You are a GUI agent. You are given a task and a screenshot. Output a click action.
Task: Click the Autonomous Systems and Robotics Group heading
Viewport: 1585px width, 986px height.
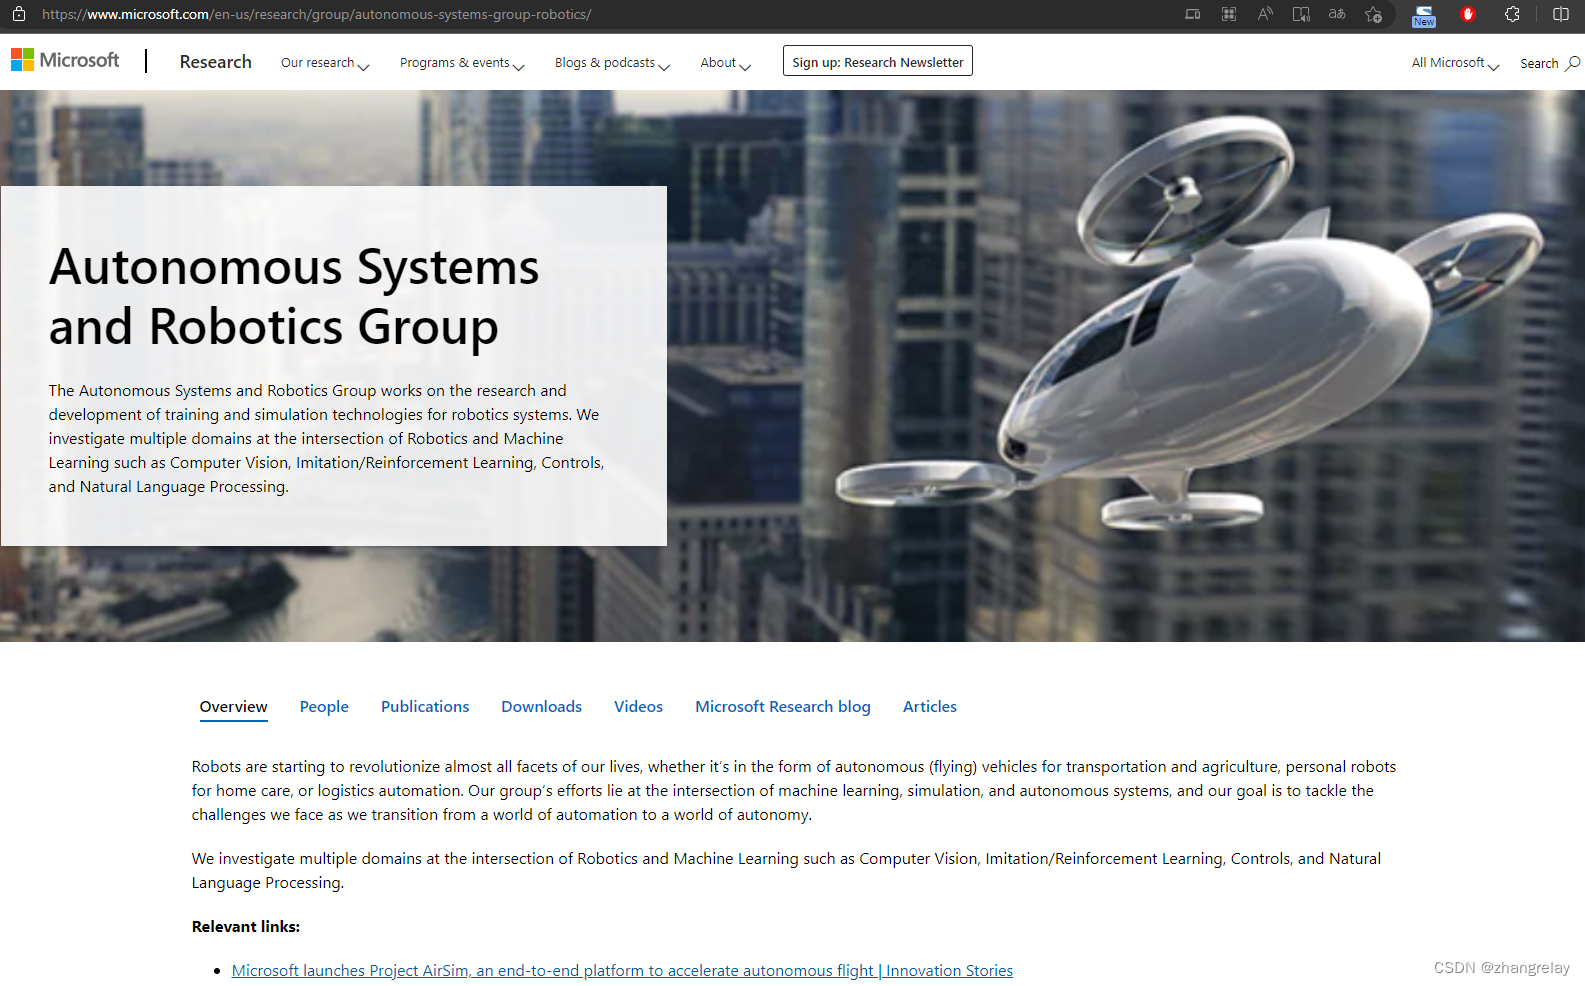click(x=294, y=297)
